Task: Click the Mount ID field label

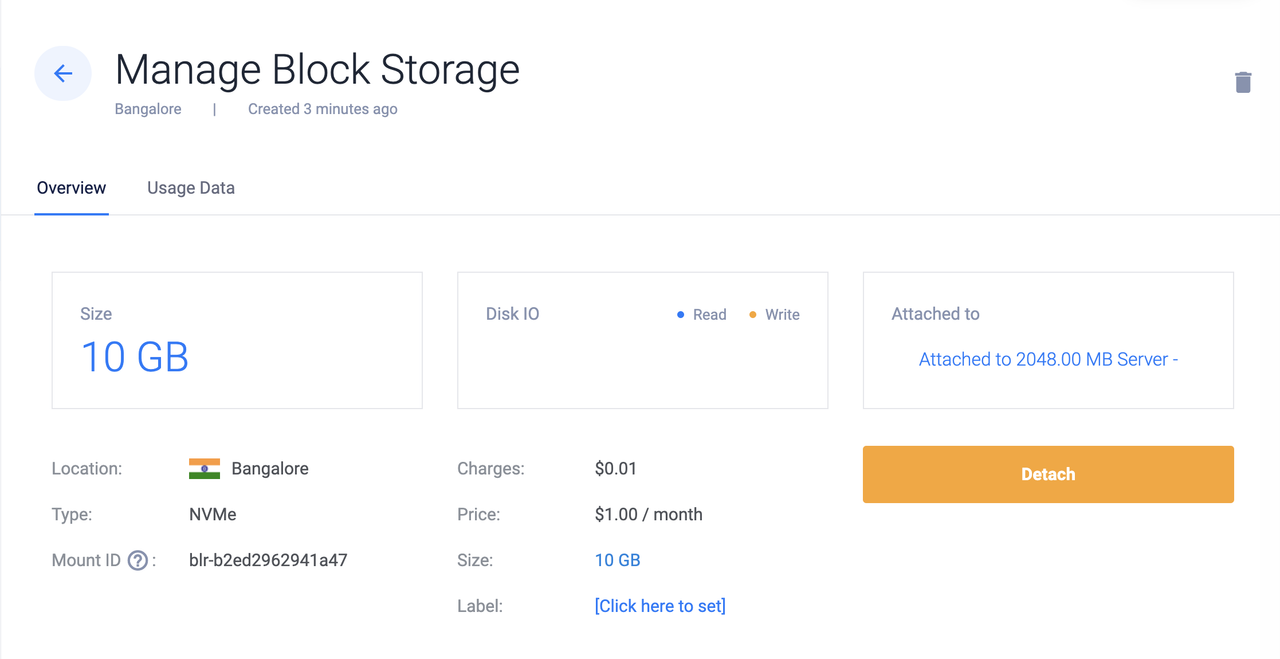Action: (86, 560)
